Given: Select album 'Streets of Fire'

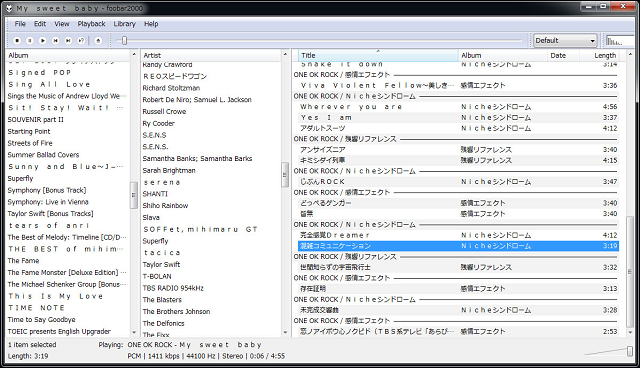Looking at the screenshot, I should pos(30,143).
